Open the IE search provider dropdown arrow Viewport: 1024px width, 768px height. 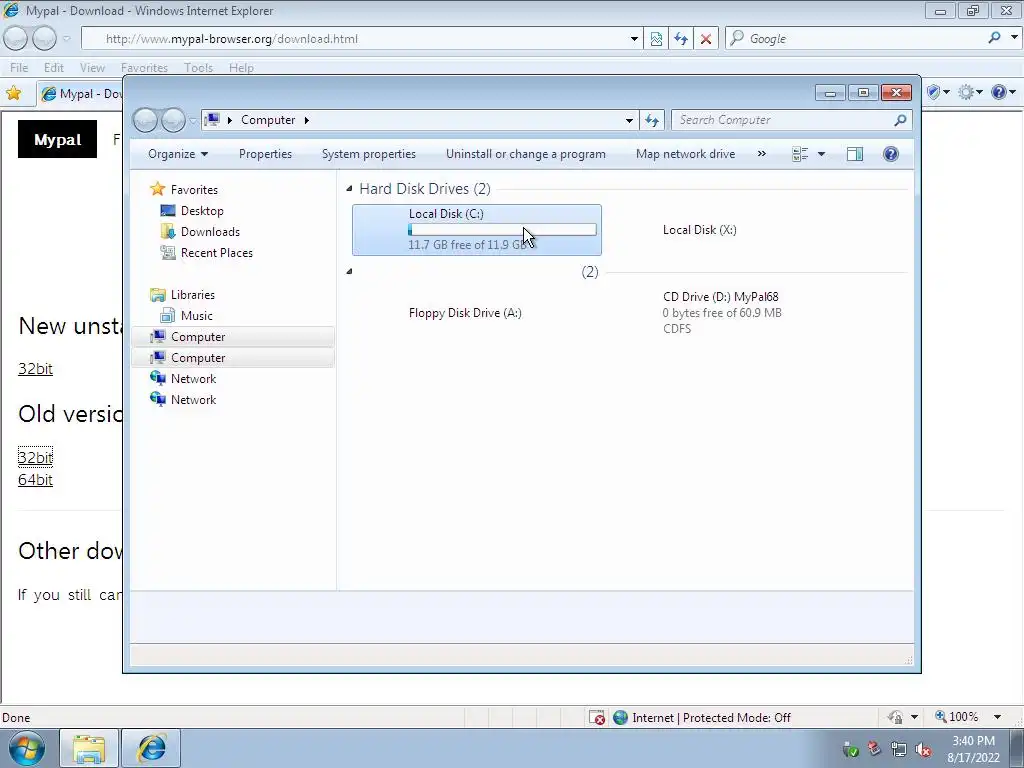pos(1014,39)
